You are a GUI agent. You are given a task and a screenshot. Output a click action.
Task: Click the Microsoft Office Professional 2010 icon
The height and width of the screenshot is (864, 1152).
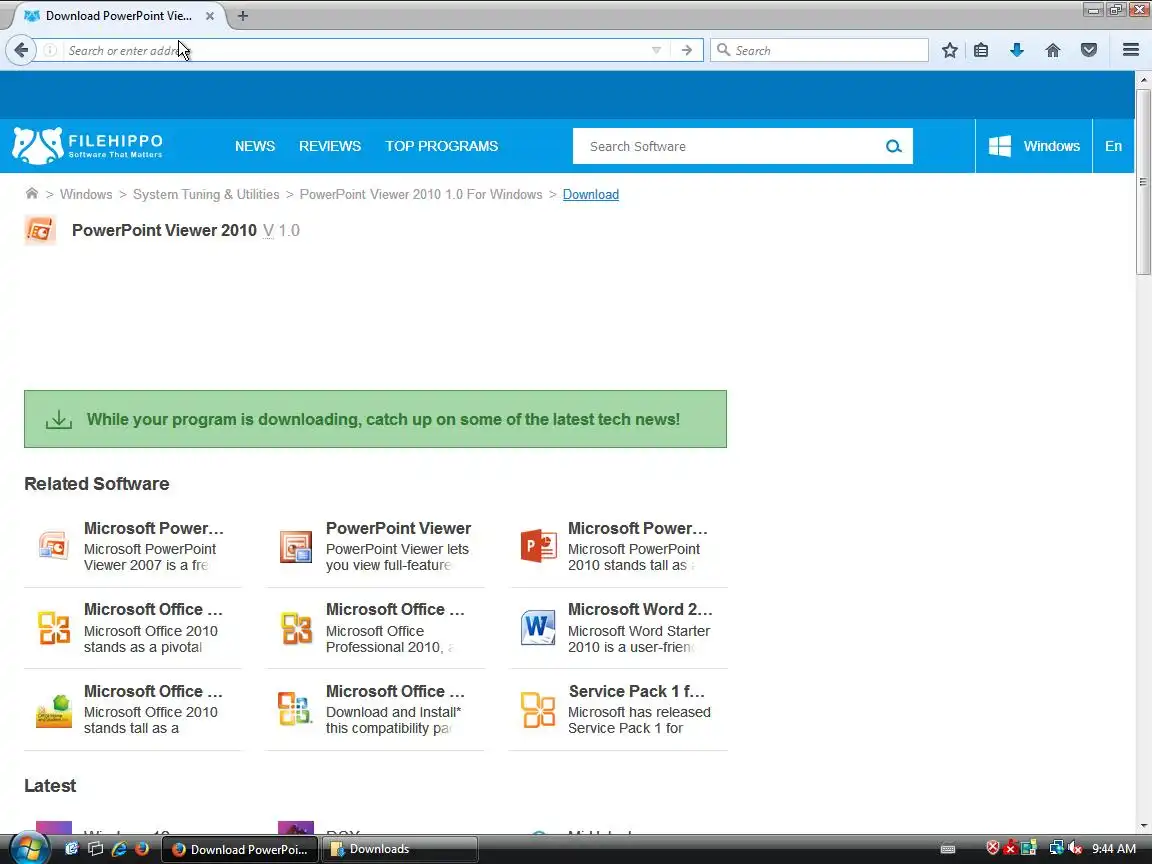[x=295, y=628]
